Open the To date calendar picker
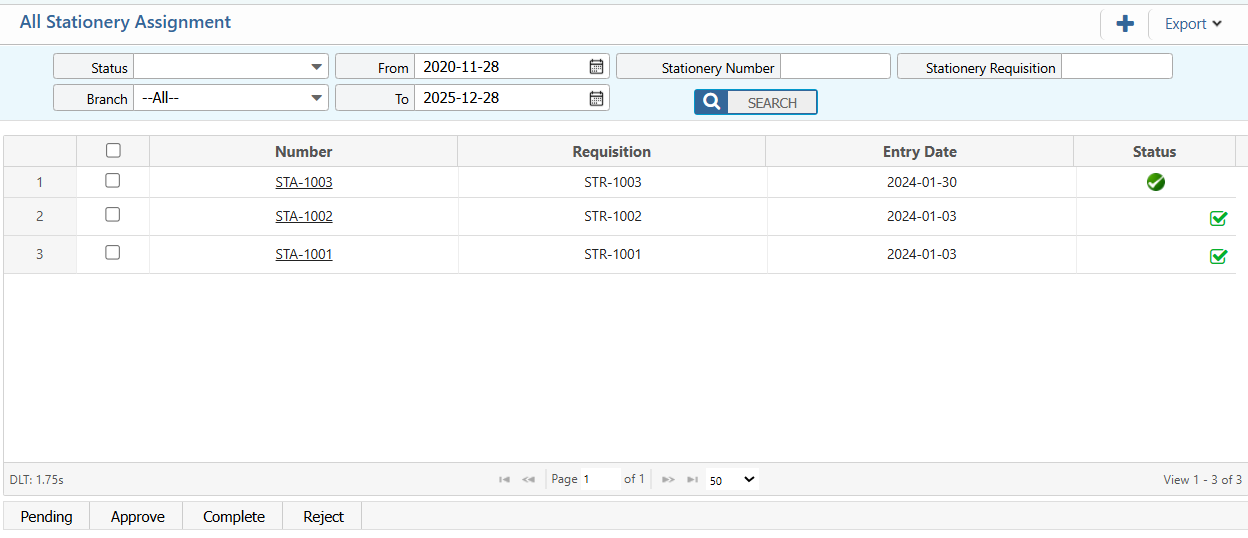The width and height of the screenshot is (1248, 538). tap(596, 98)
